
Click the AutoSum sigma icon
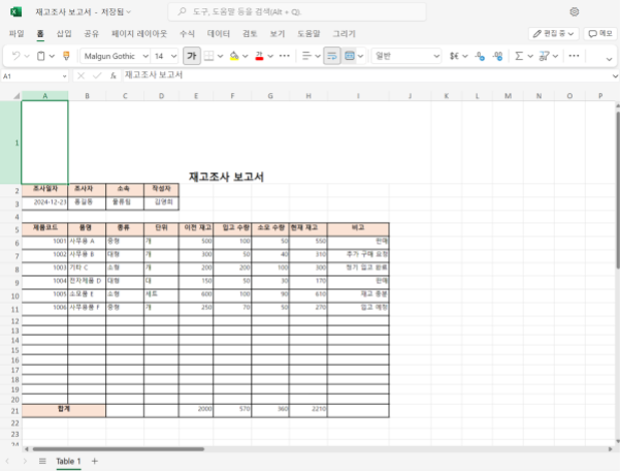[519, 56]
